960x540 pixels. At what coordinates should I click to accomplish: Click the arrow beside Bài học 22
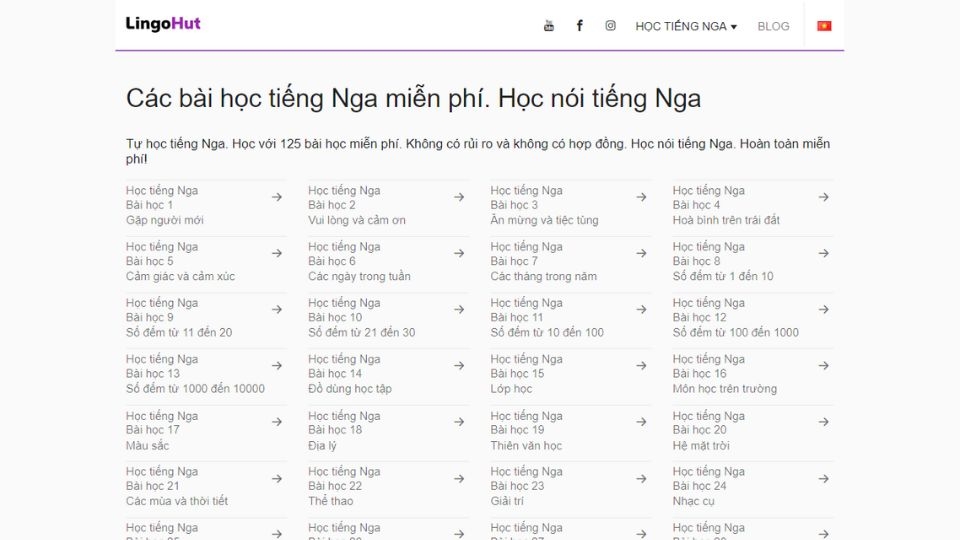coord(459,479)
